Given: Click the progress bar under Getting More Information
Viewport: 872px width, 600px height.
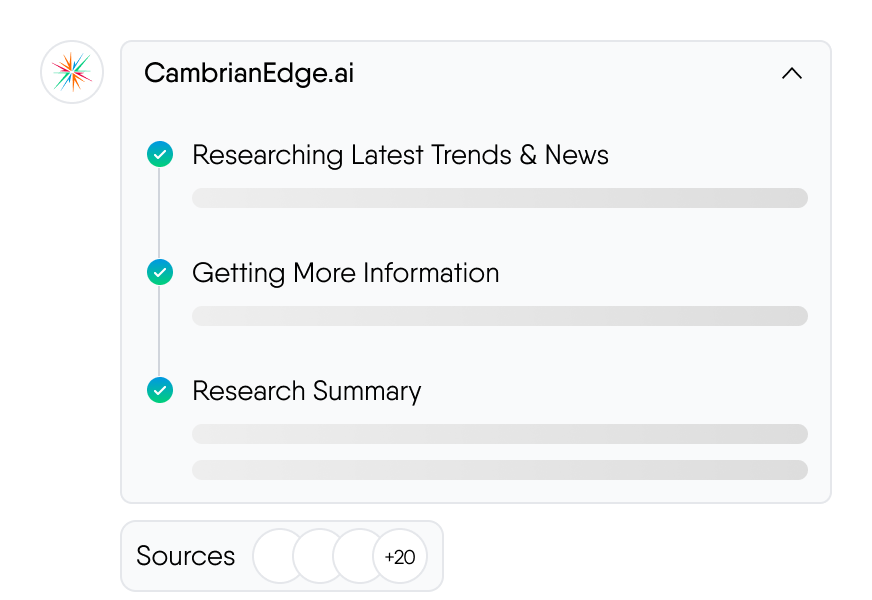Looking at the screenshot, I should (x=499, y=316).
